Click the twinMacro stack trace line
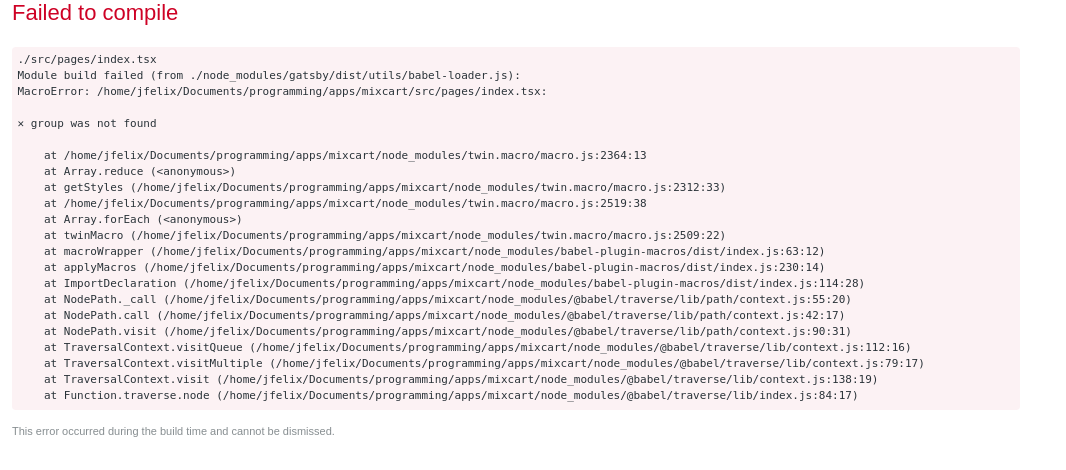Viewport: 1066px width, 470px height. (x=385, y=235)
